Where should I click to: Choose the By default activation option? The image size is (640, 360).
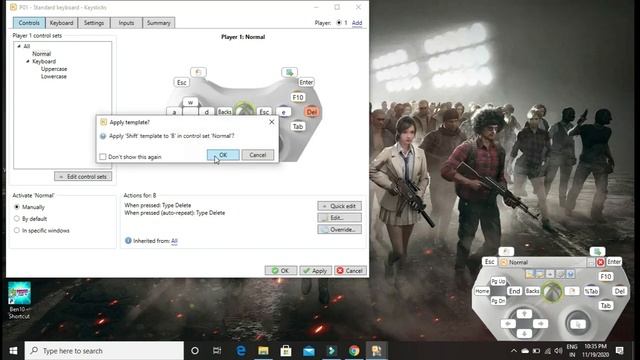[x=17, y=219]
